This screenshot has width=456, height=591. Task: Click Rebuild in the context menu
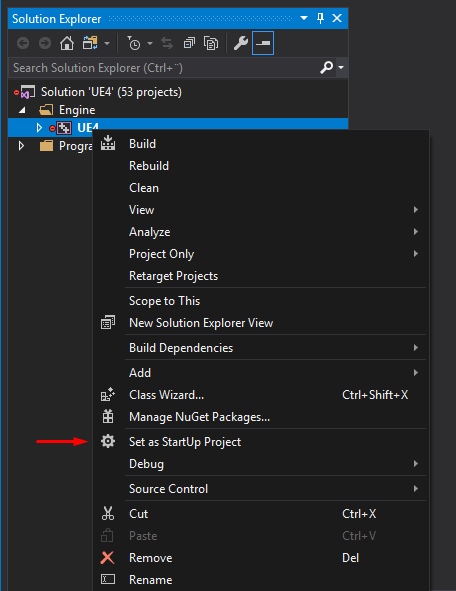click(x=149, y=166)
